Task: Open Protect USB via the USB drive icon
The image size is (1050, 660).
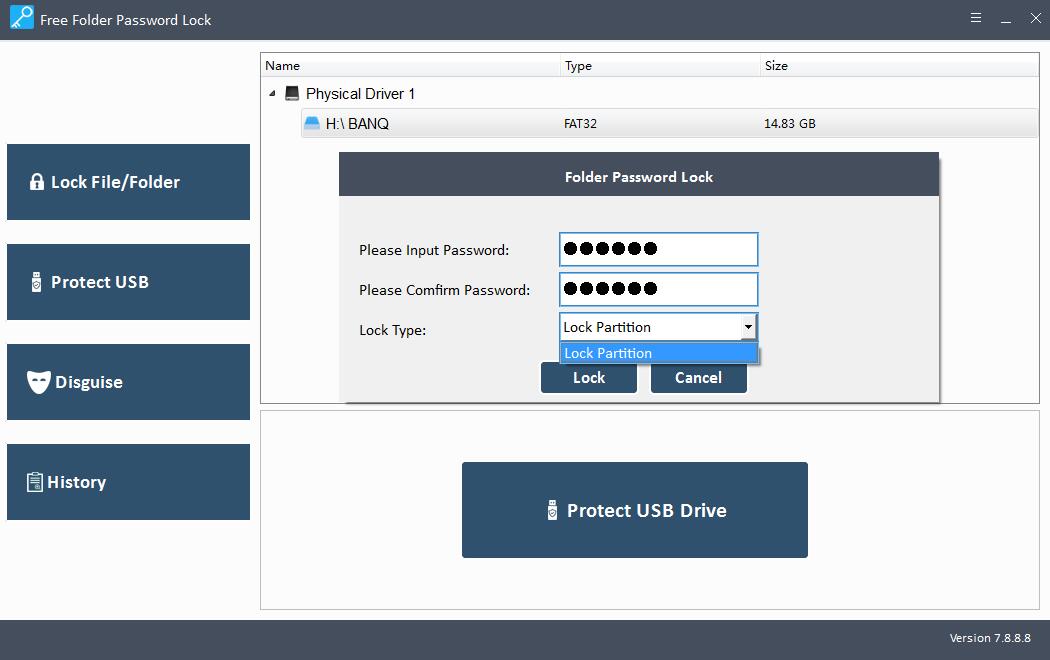Action: click(x=37, y=282)
